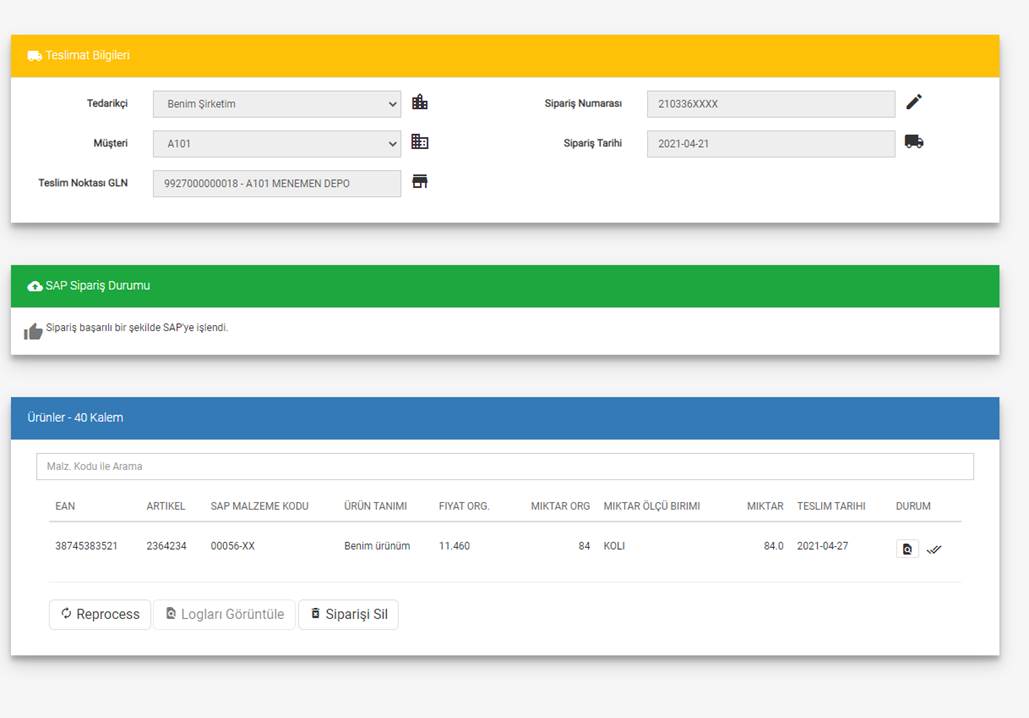Click the product name Benim ürünüm
The image size is (1029, 718).
click(377, 546)
